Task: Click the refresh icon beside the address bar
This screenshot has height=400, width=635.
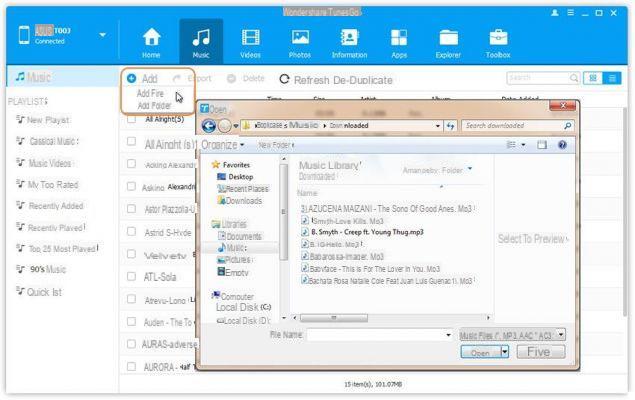Action: [x=450, y=126]
